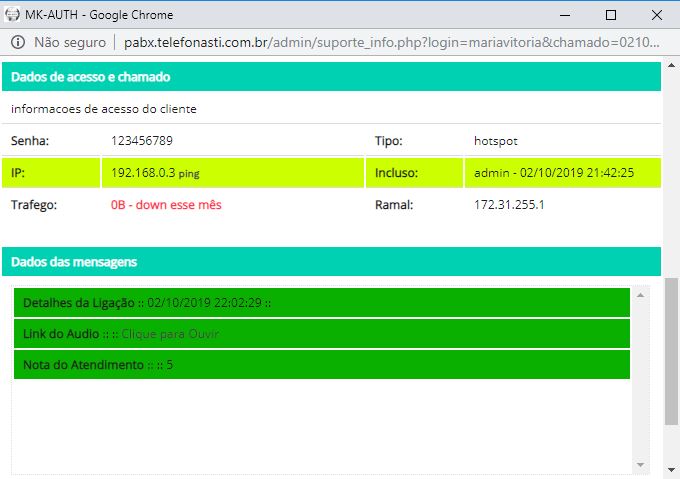Open Clique para Ouvir audio link
This screenshot has width=680, height=479.
point(170,334)
